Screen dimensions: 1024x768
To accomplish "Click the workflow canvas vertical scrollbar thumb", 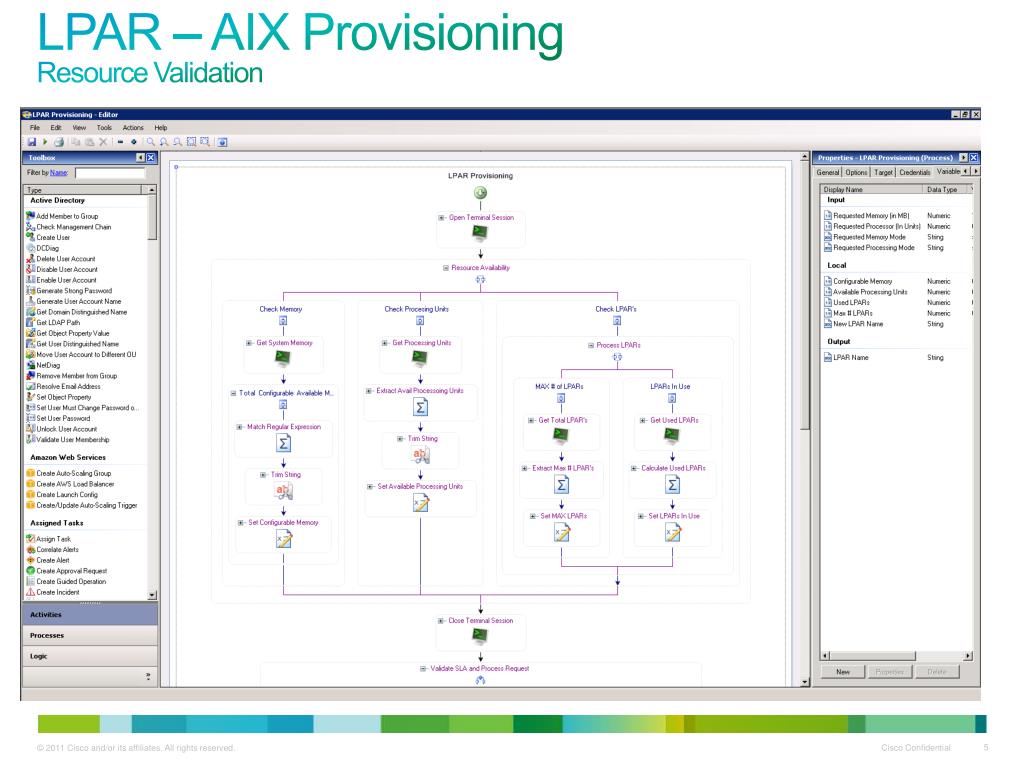I will 805,297.
